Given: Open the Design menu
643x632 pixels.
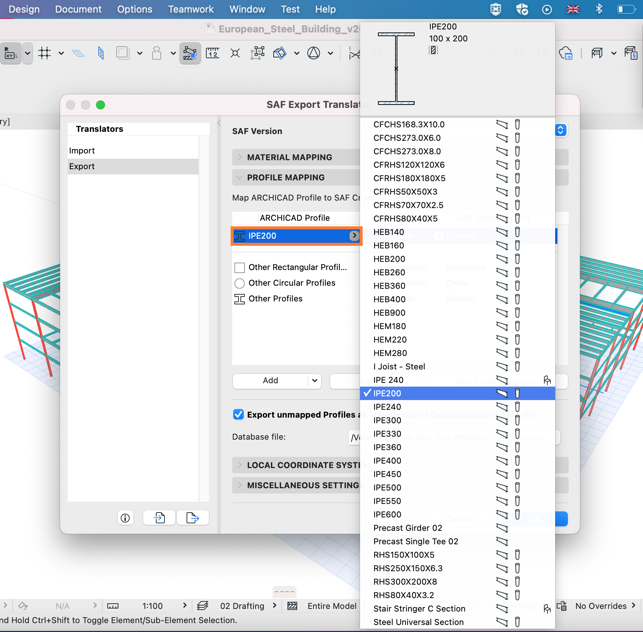Looking at the screenshot, I should click(24, 9).
